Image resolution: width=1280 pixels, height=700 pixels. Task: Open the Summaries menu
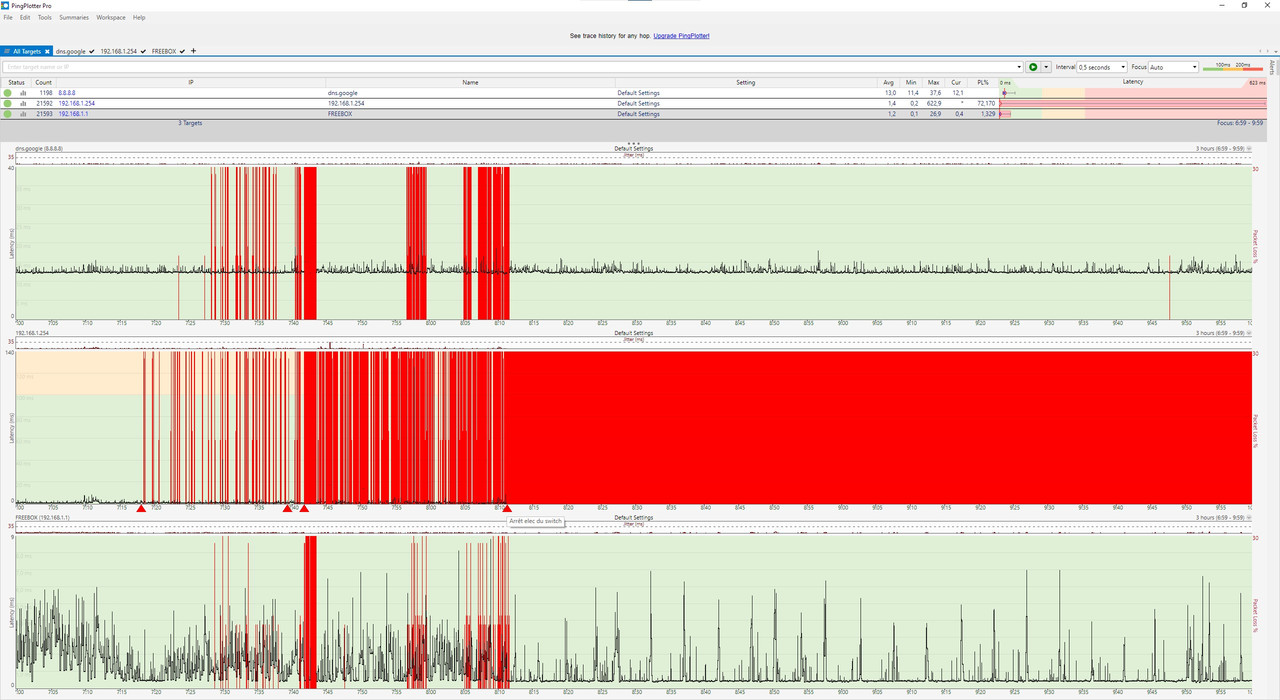pos(74,17)
